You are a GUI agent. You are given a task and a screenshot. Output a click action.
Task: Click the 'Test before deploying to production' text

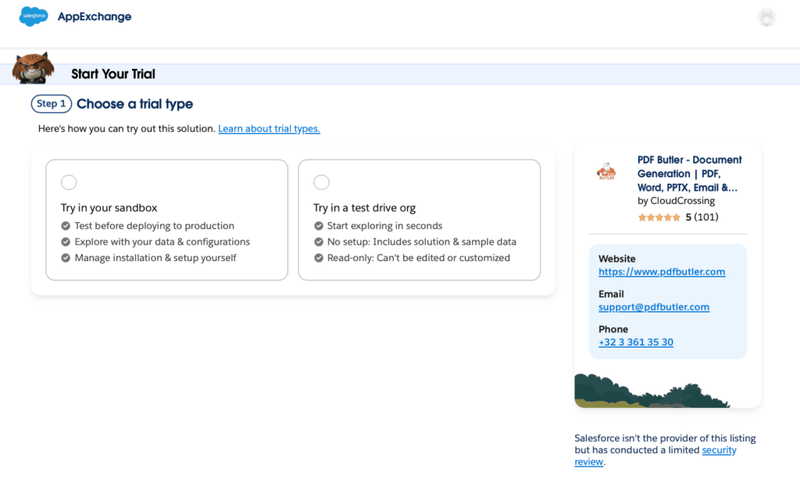(154, 225)
